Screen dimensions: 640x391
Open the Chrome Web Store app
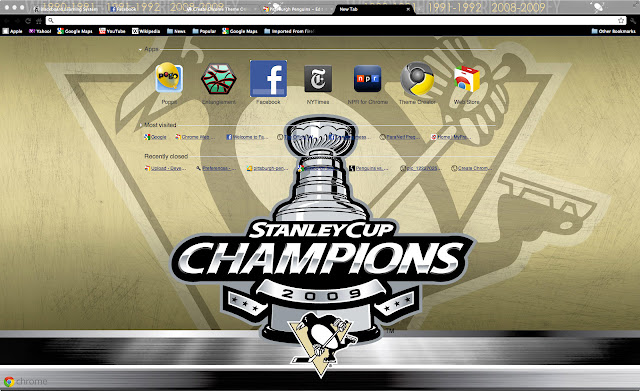[467, 79]
